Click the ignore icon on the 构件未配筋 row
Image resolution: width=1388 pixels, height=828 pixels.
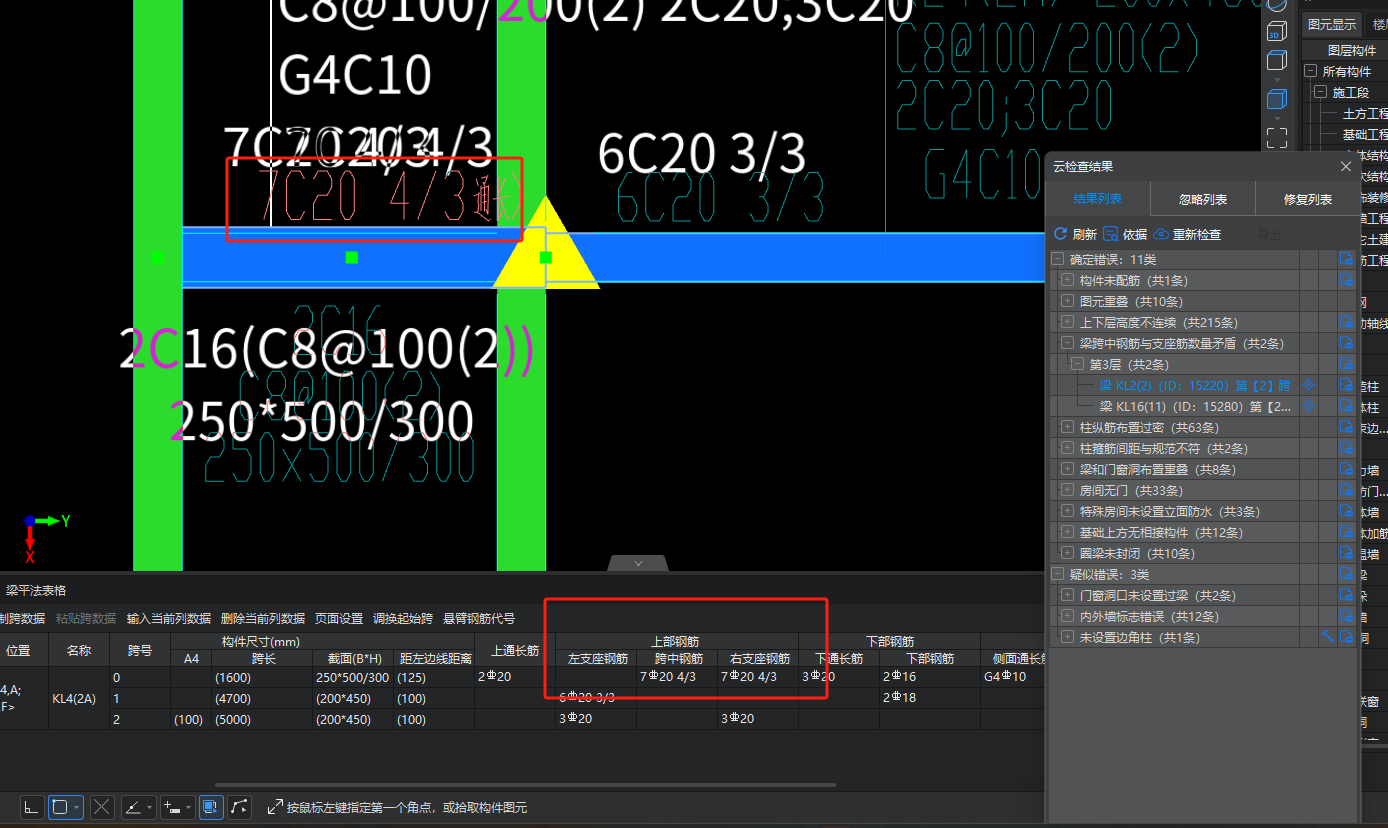point(1346,280)
